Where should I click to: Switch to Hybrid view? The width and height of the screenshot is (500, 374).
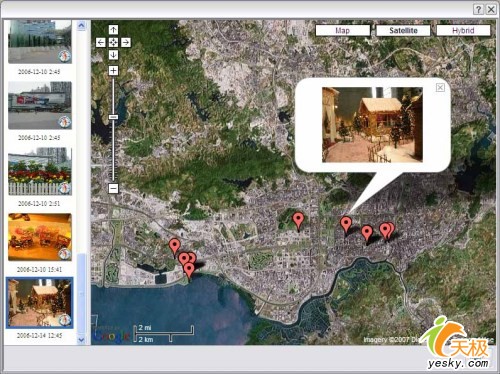[463, 30]
